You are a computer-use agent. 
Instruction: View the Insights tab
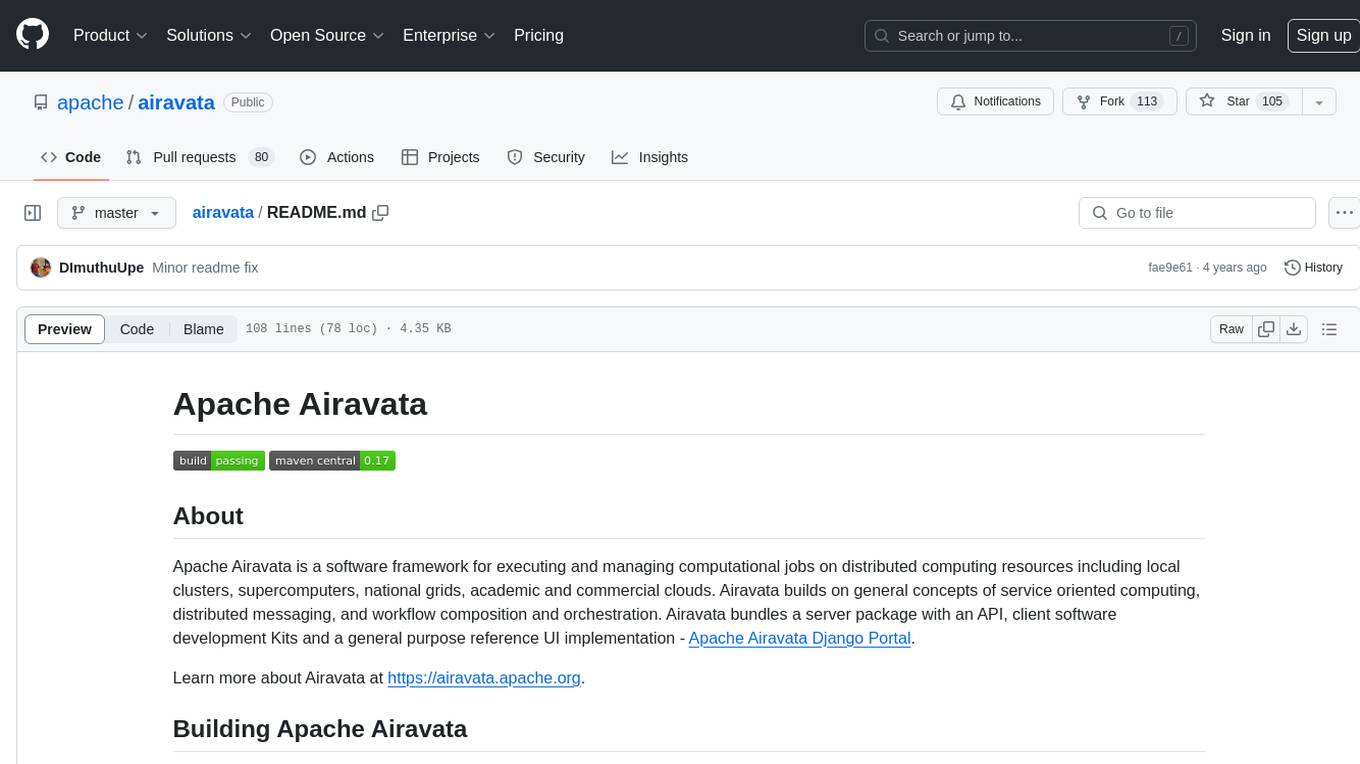coord(650,157)
